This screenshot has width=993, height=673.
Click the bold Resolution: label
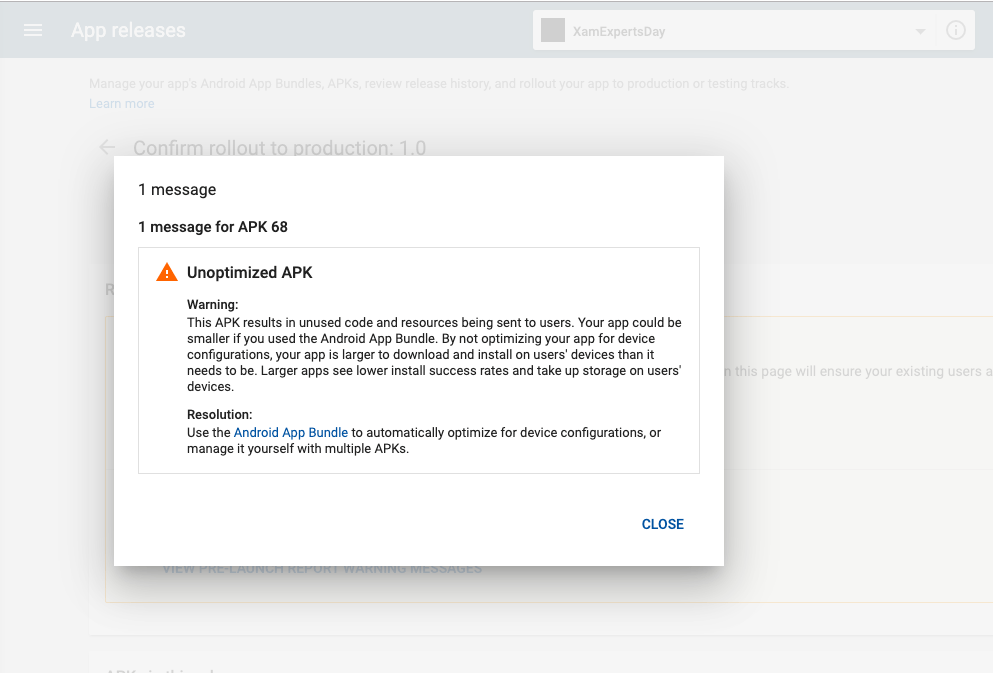click(219, 414)
